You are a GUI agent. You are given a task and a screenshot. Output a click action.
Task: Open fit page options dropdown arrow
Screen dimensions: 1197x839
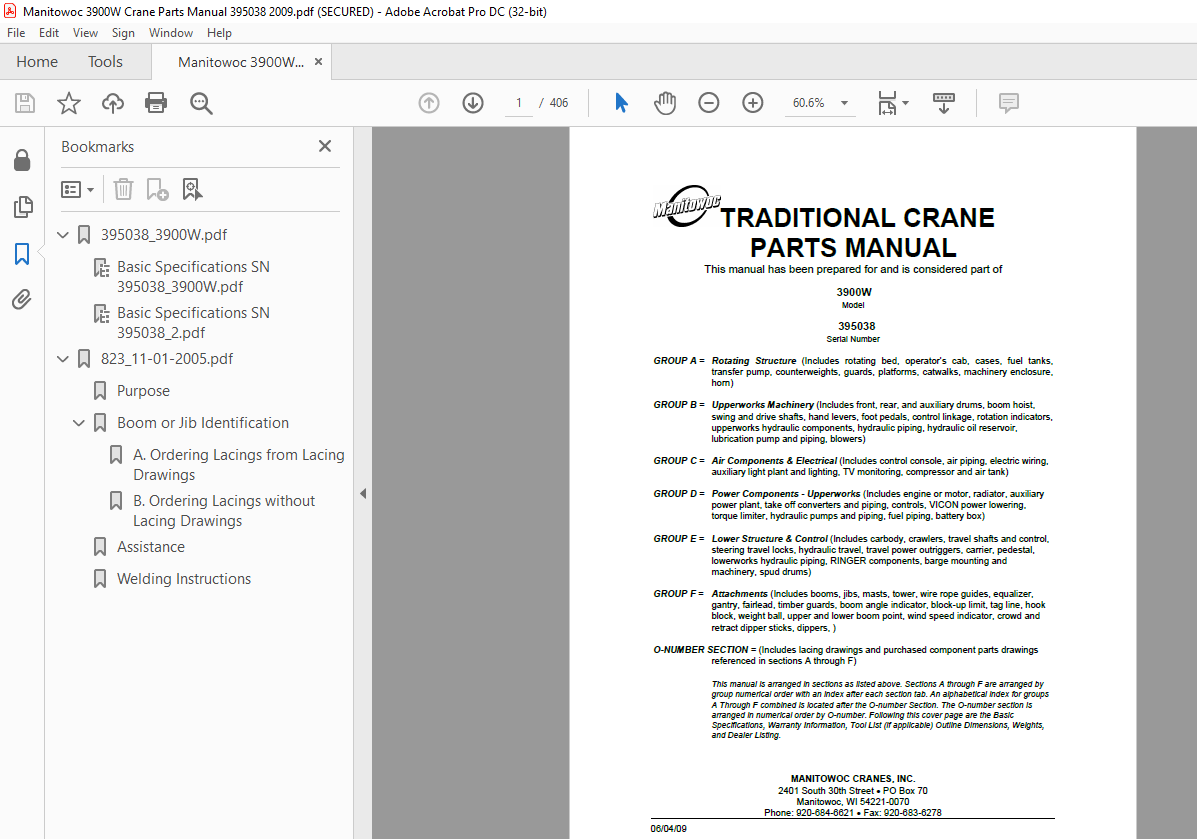tap(905, 103)
